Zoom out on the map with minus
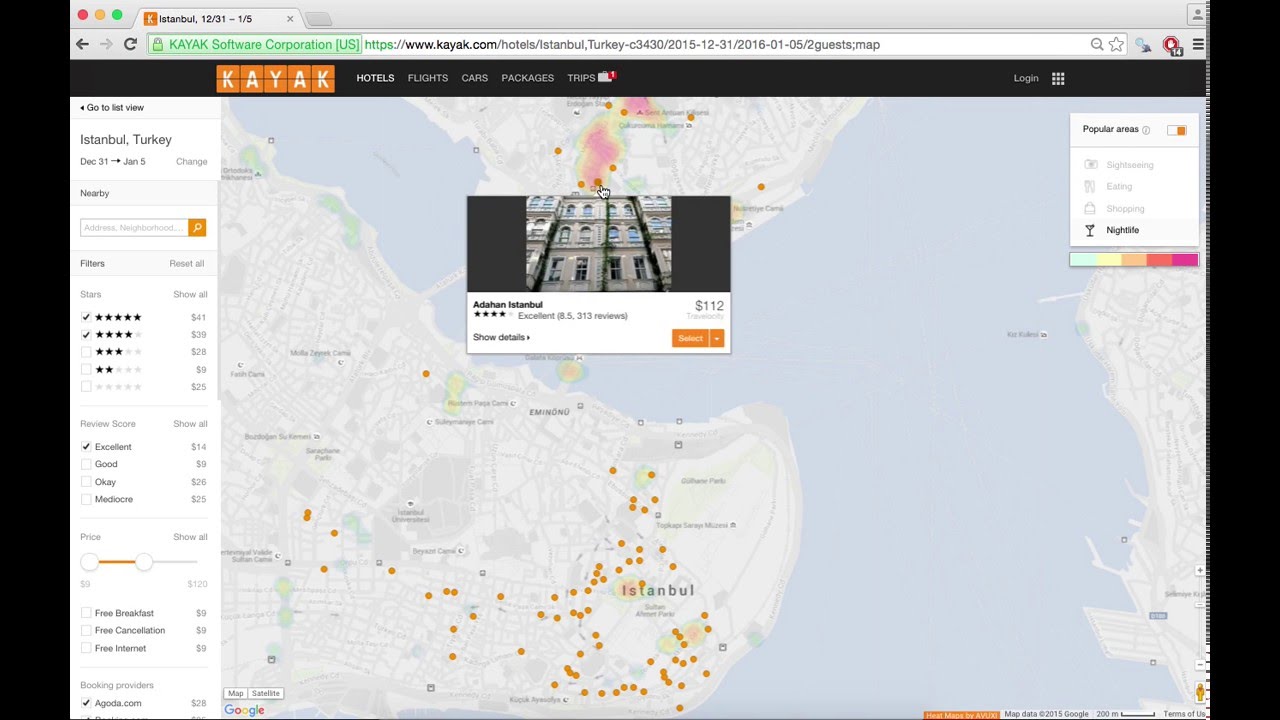The width and height of the screenshot is (1280, 720). click(1200, 665)
